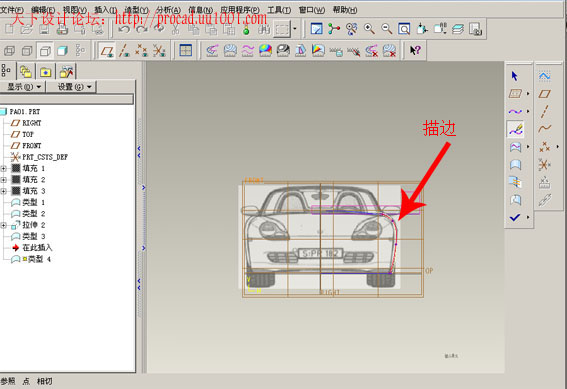Click the Refit to screen icon

point(404,29)
